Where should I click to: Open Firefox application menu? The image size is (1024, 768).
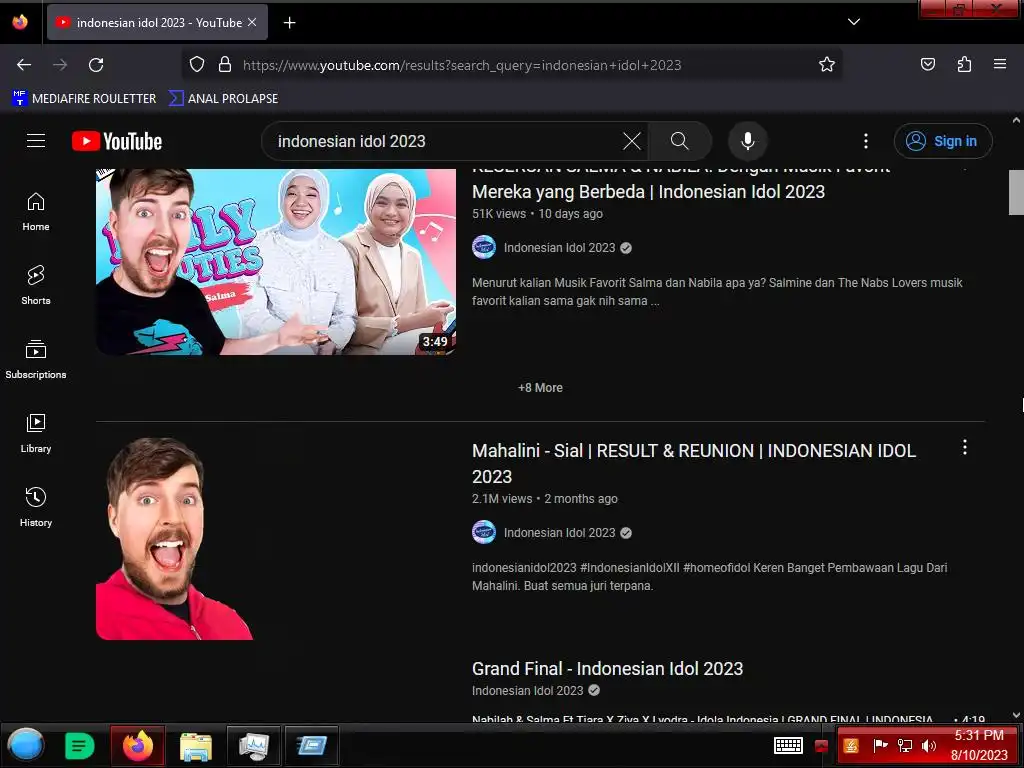click(1000, 65)
